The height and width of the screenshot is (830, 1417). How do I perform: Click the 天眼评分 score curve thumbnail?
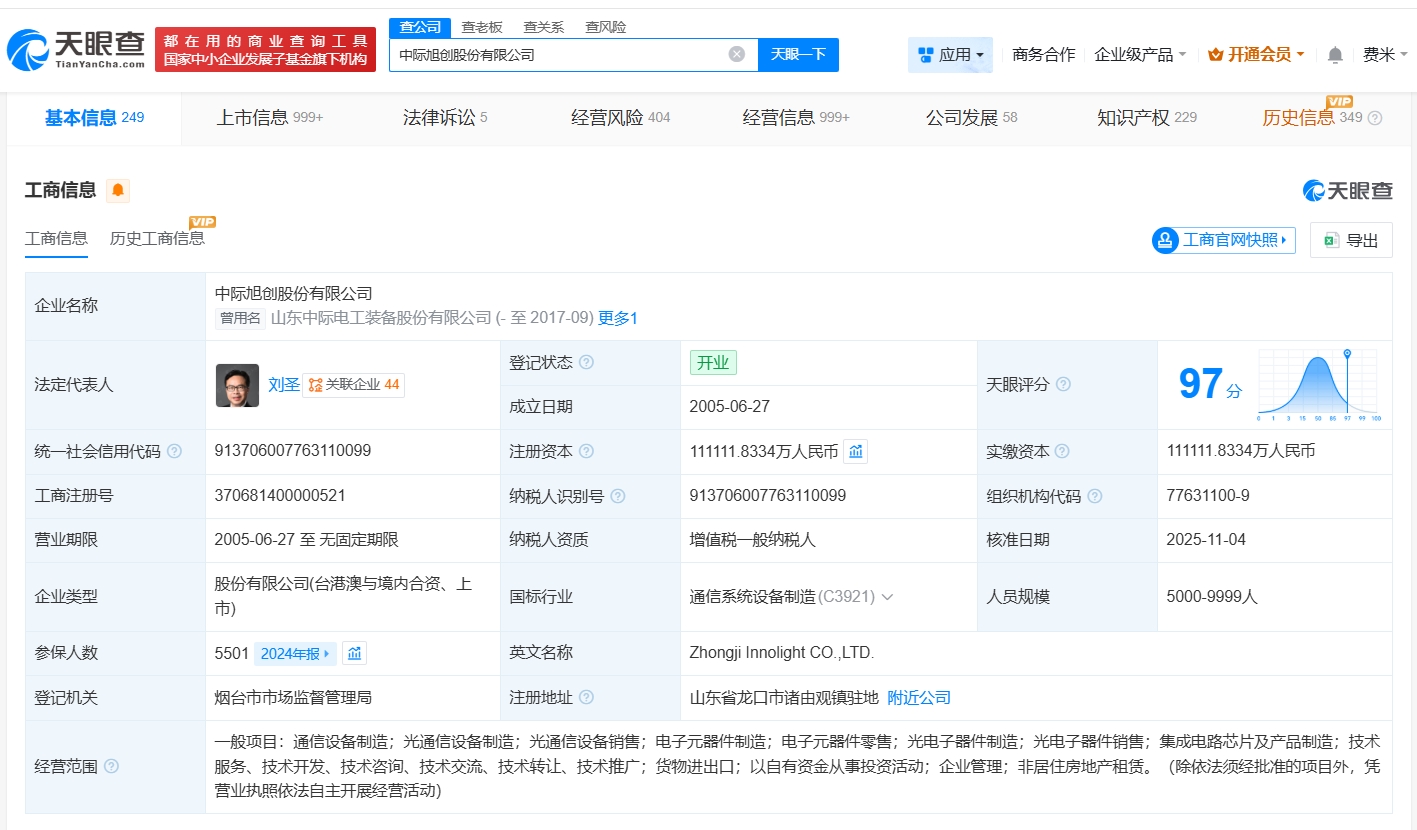[1318, 385]
